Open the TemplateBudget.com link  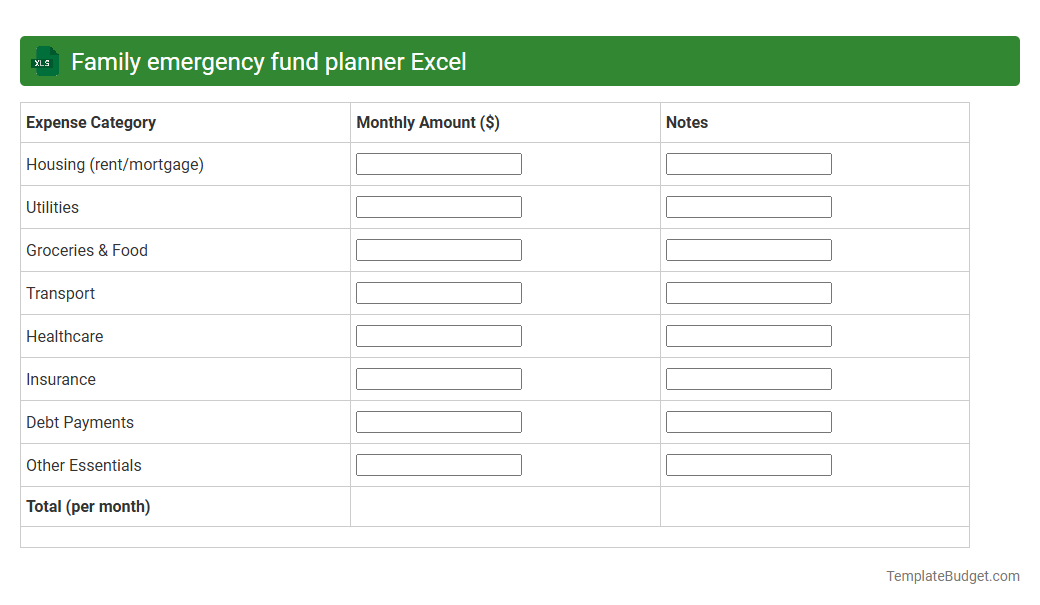click(952, 575)
